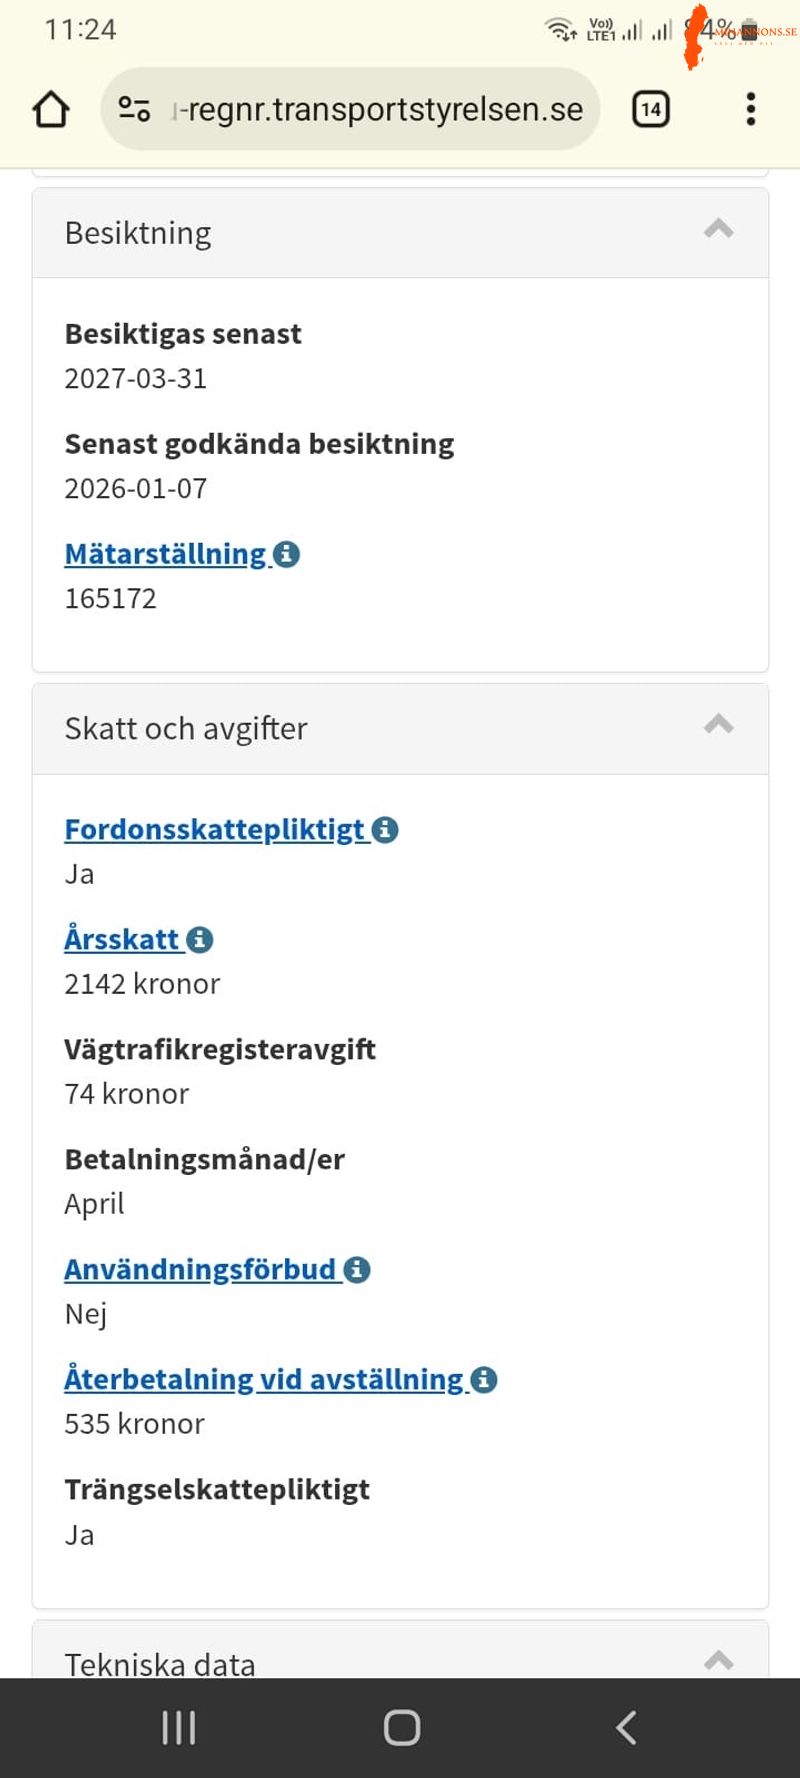Open the Mätarställning link
Screen dimensions: 800x1778
pos(165,554)
